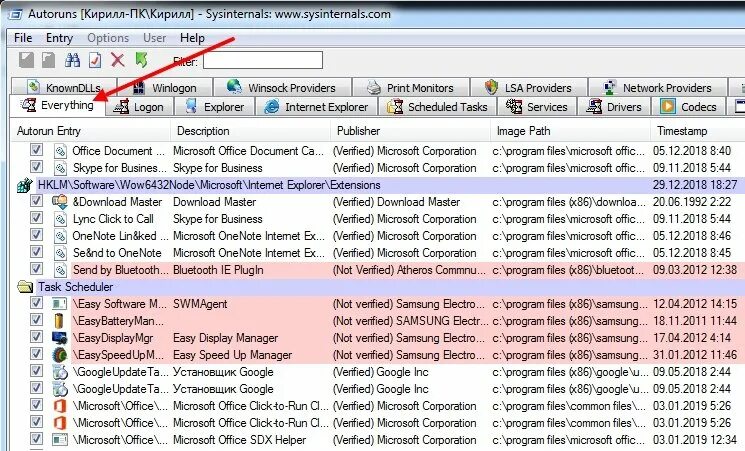
Task: Select the \EasyBatteryMan entry name
Action: click(x=118, y=321)
